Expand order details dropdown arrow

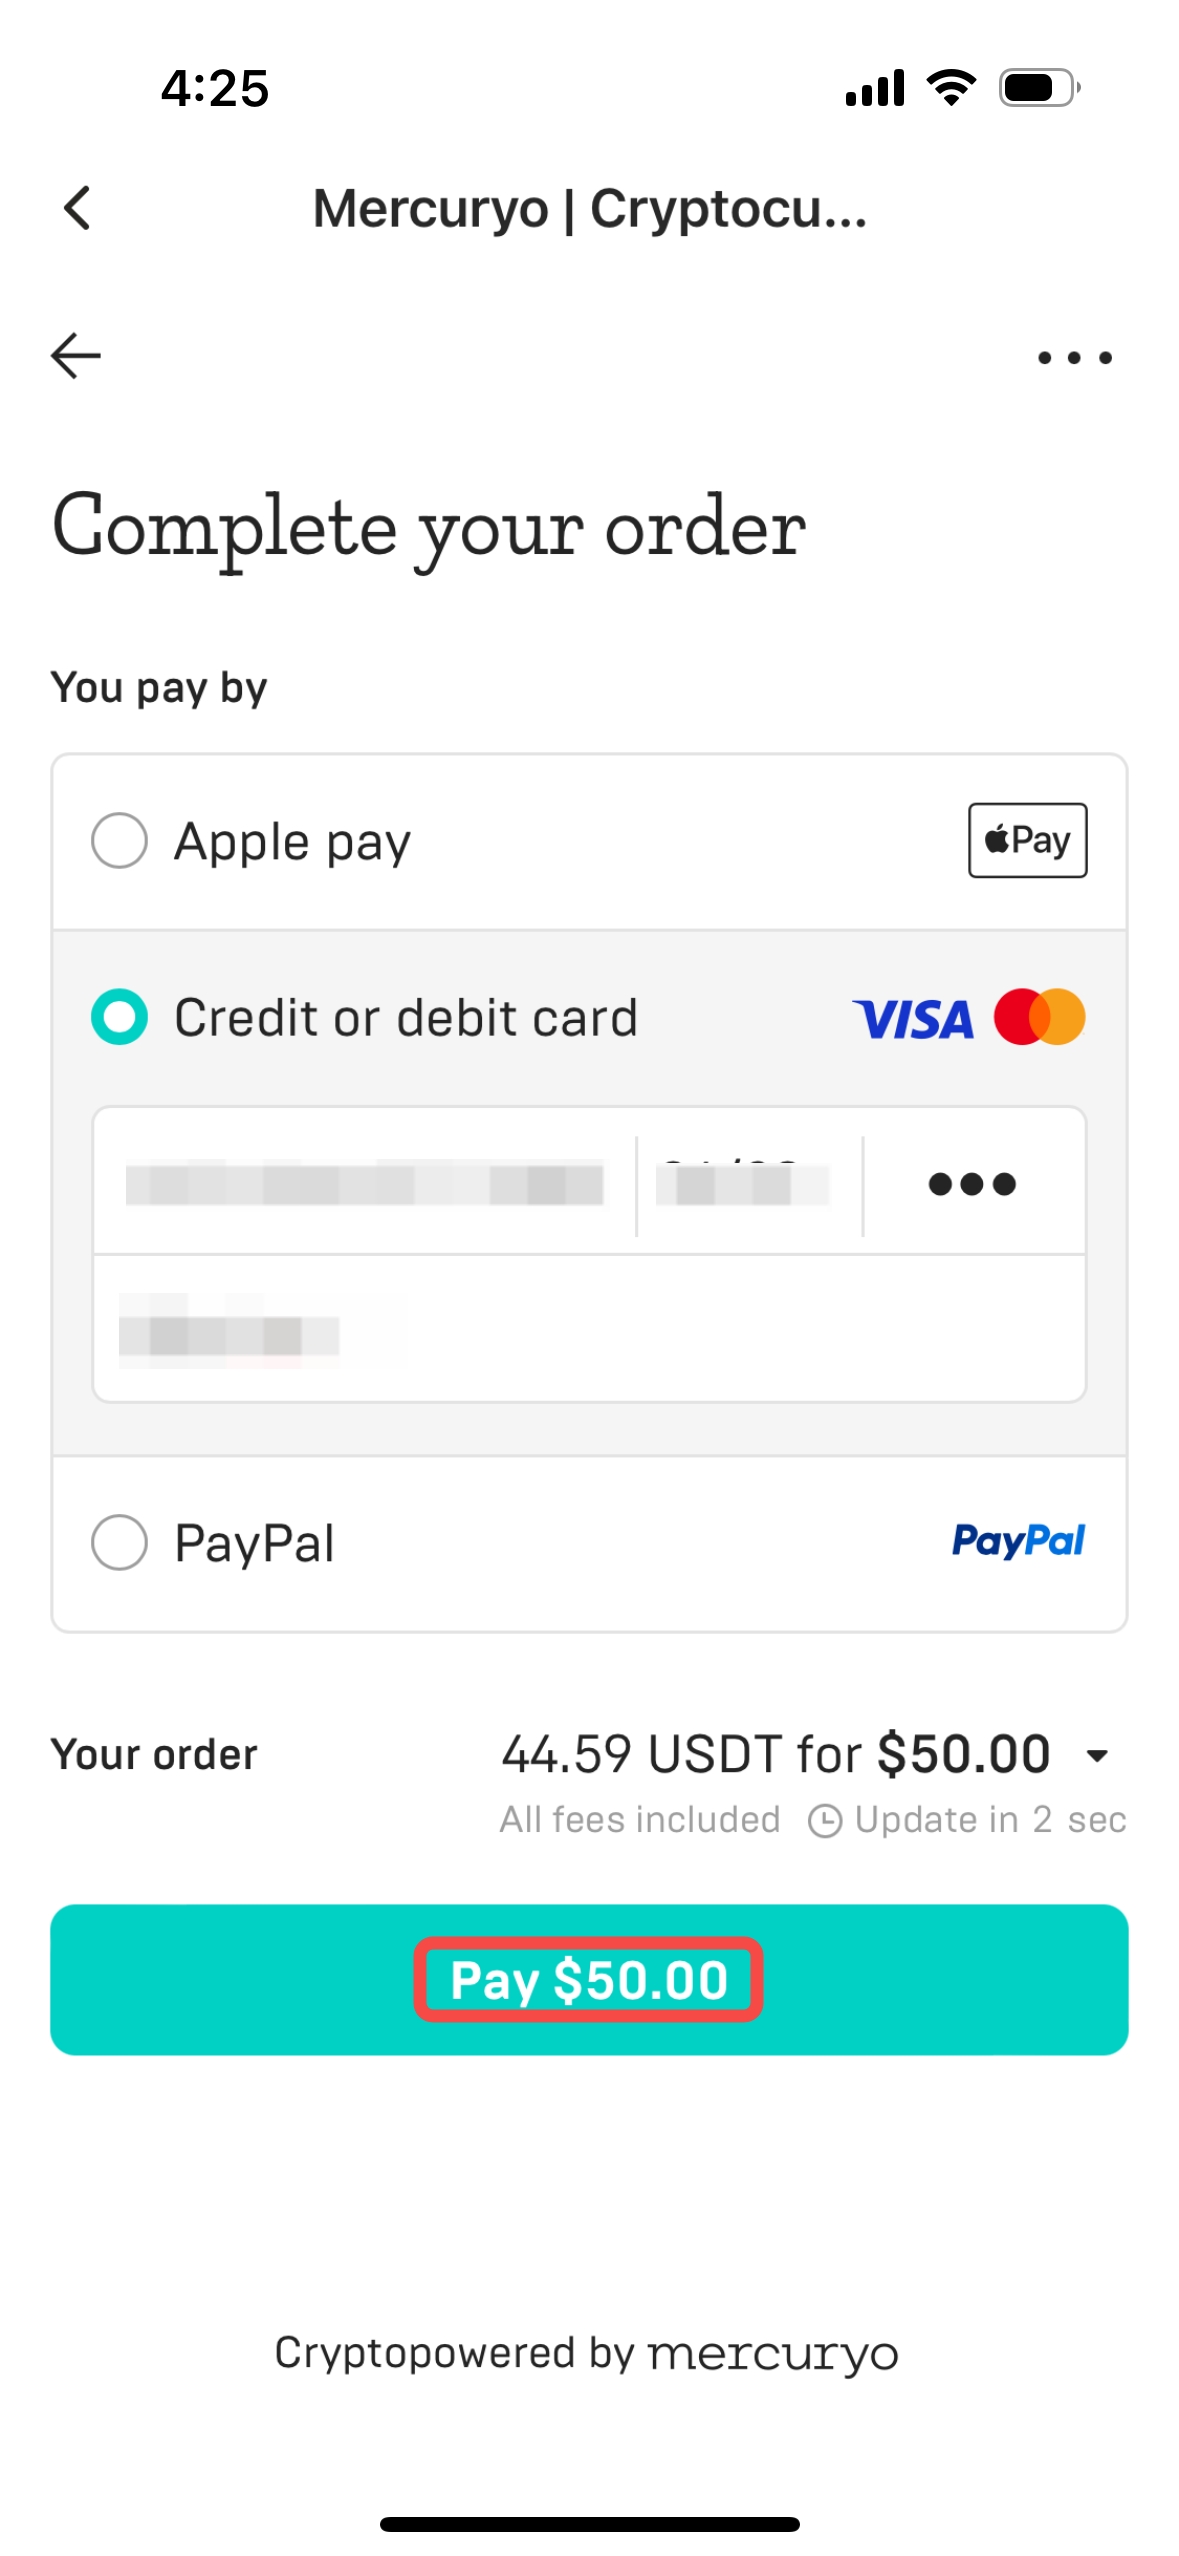pos(1097,1755)
